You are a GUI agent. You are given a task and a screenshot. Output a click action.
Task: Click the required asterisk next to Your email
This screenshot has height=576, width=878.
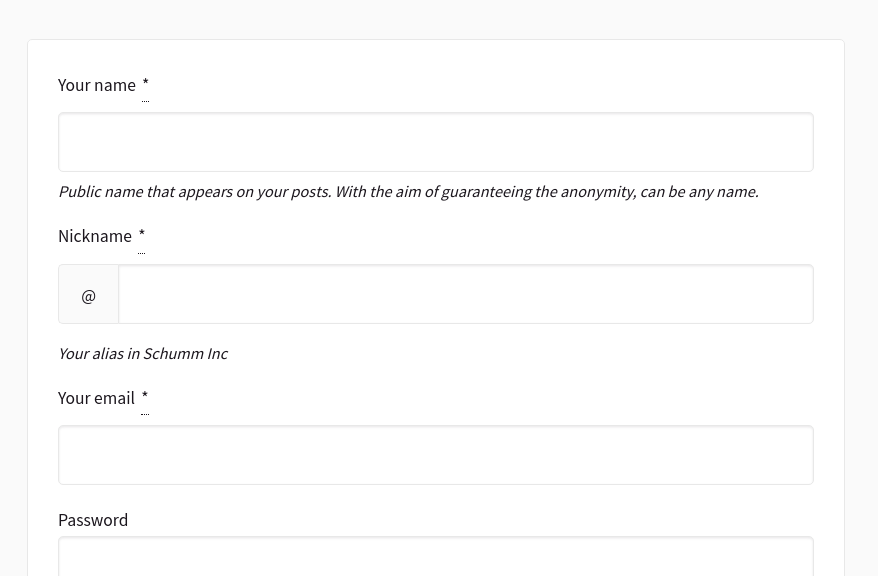pyautogui.click(x=145, y=397)
